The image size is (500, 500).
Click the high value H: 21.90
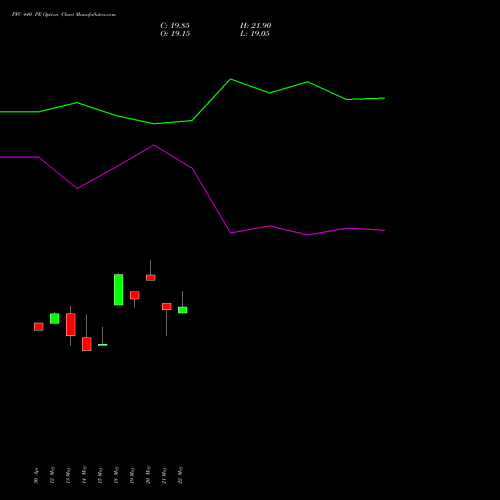[255, 26]
